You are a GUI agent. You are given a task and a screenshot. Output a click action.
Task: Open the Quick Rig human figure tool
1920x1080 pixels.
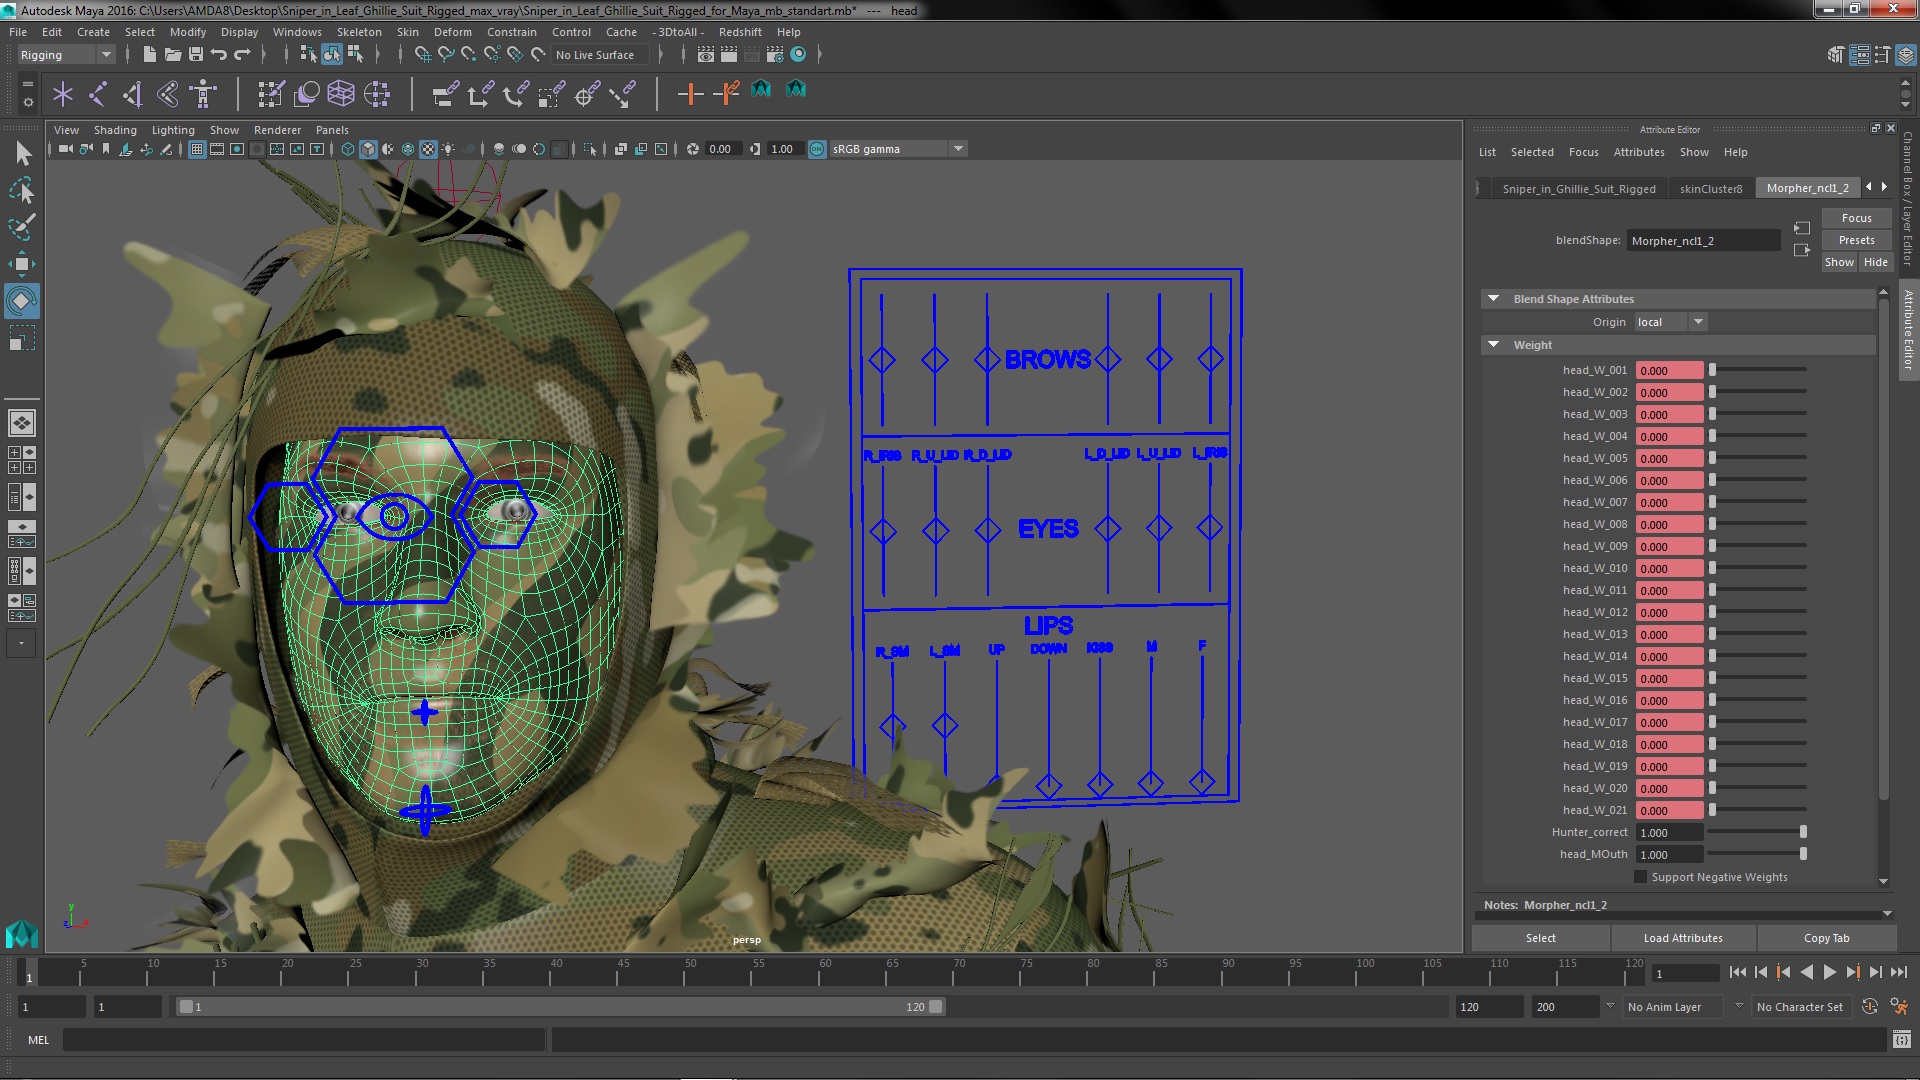(203, 94)
